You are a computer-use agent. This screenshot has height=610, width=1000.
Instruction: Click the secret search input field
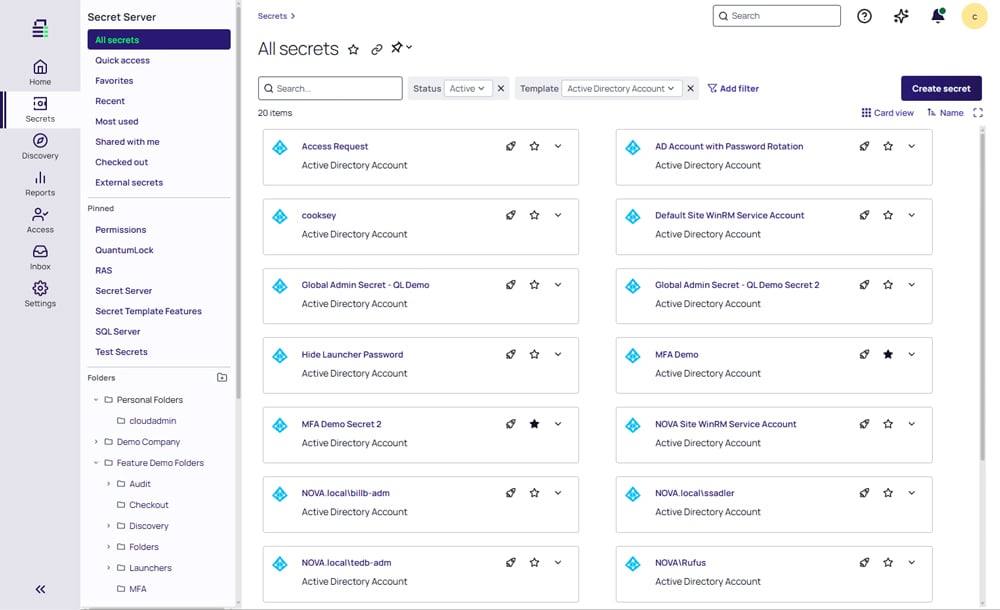(x=330, y=88)
